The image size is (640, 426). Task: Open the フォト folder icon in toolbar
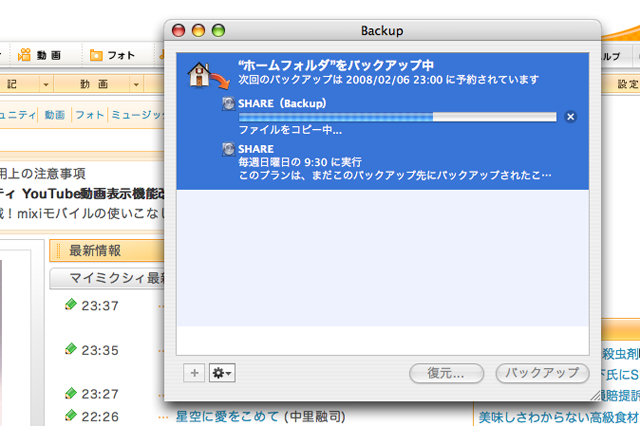click(x=96, y=55)
